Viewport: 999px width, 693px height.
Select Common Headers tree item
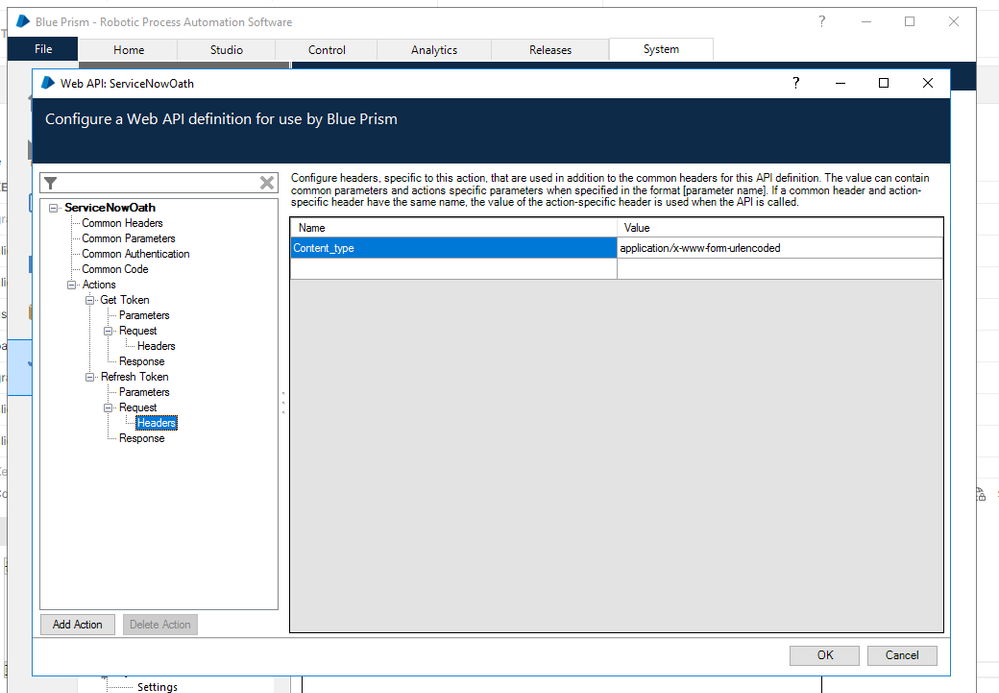click(122, 223)
